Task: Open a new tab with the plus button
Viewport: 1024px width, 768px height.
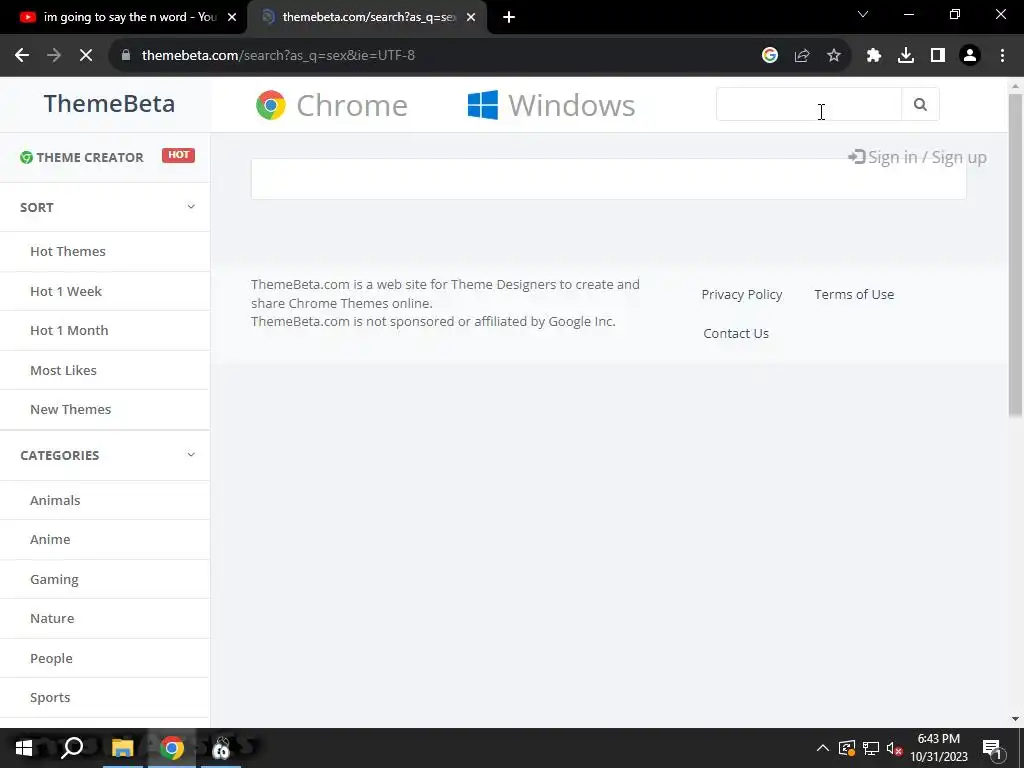Action: point(509,17)
